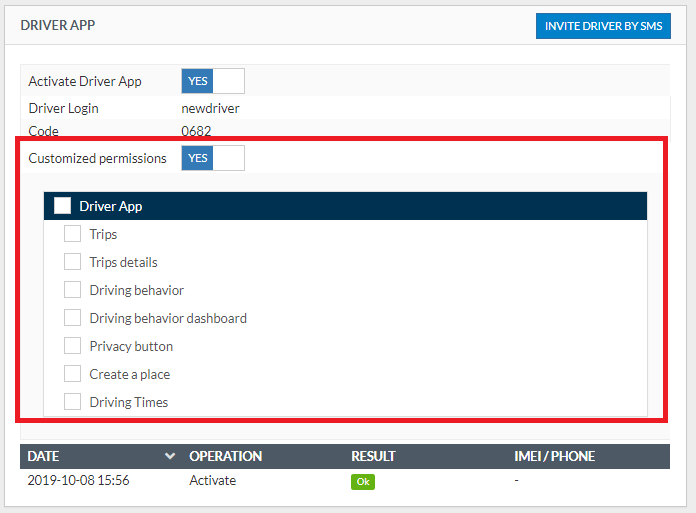Select the IMEI / Phone column header
Screen dimensions: 696x513
554,456
